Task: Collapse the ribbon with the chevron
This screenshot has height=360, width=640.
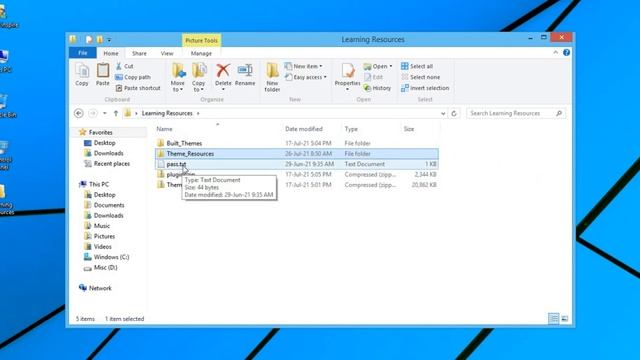Action: (x=556, y=52)
